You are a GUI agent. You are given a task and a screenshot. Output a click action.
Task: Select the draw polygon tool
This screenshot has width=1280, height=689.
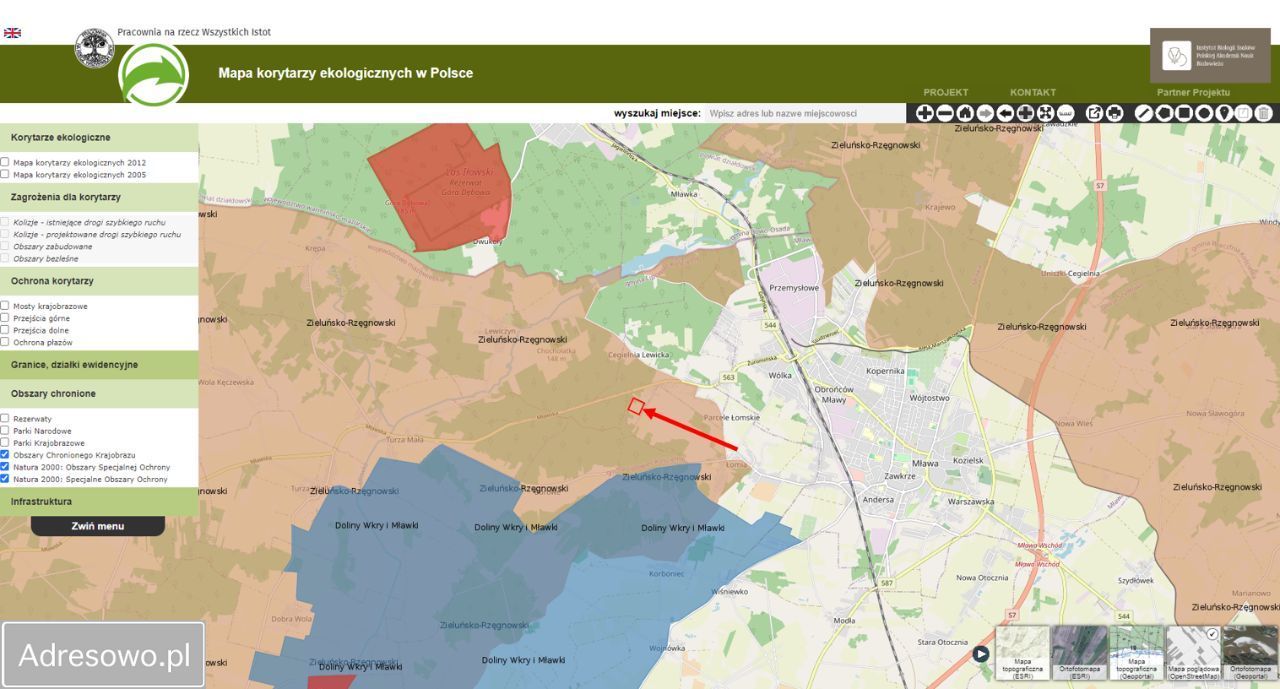point(1164,113)
